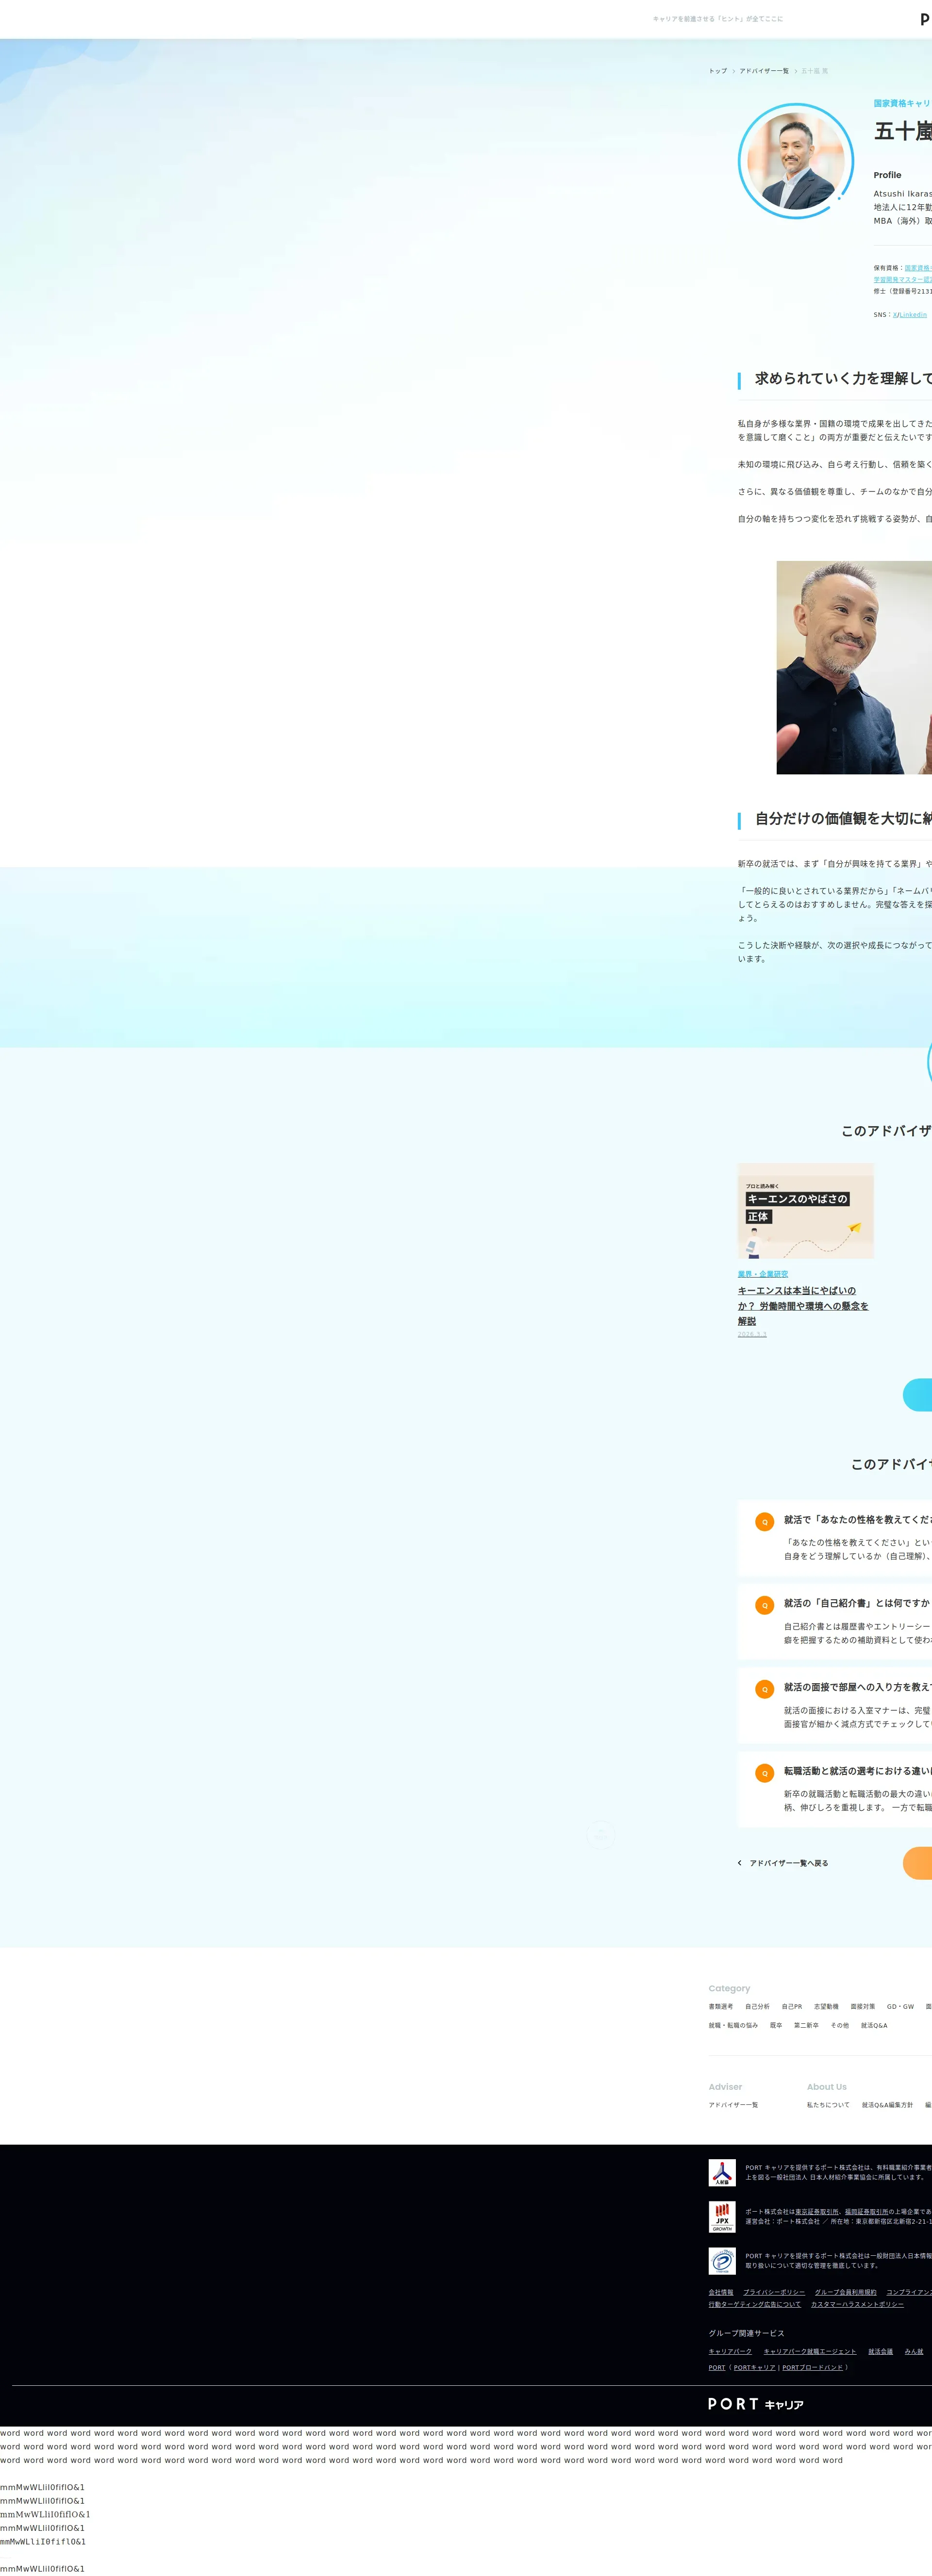Click the グループ関連サービス heading
The width and height of the screenshot is (932, 2576).
[x=746, y=2333]
